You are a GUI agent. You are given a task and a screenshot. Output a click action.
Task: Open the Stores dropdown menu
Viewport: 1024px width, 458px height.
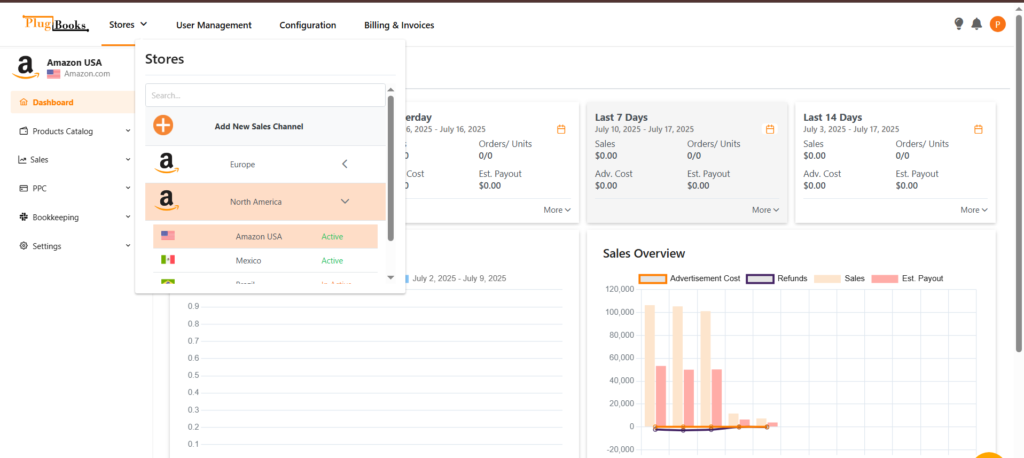coord(128,24)
